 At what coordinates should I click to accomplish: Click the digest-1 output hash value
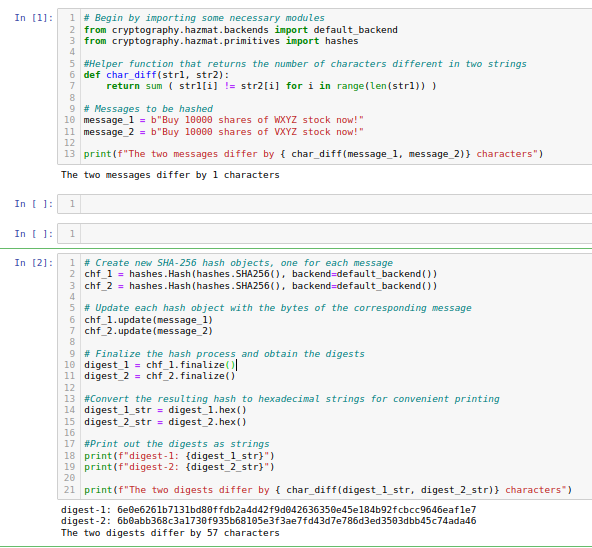pyautogui.click(x=296, y=510)
